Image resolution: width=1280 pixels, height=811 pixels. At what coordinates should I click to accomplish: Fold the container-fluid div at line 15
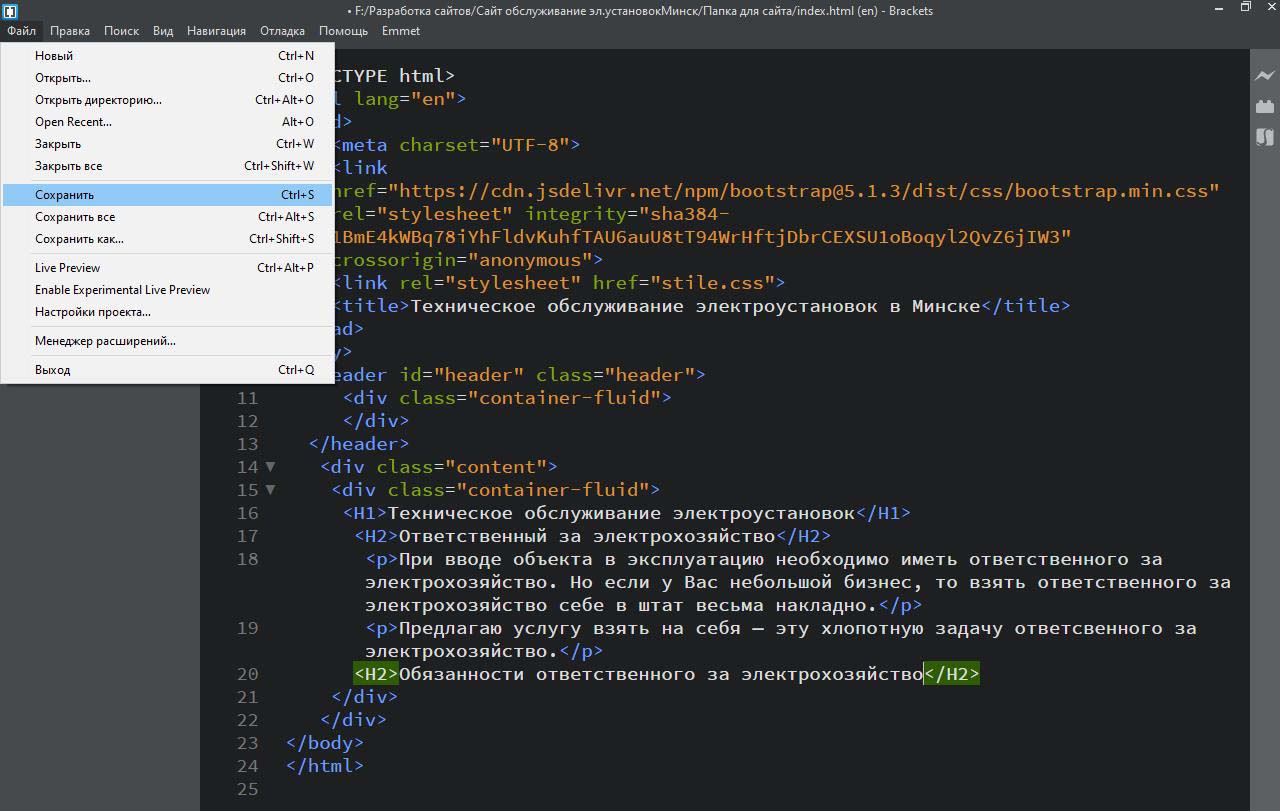click(x=270, y=490)
